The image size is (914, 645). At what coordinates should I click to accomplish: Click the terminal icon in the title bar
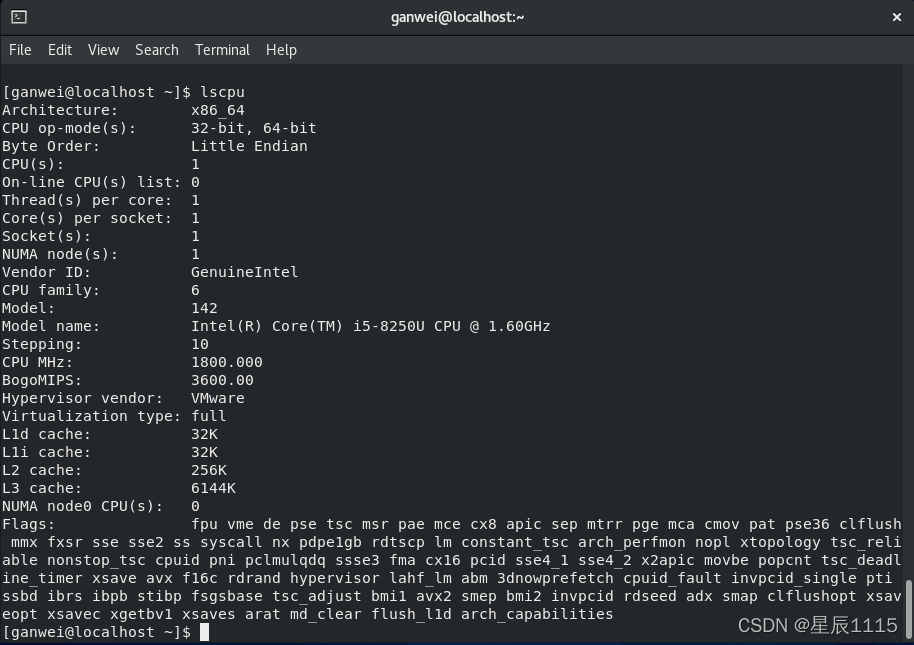[x=19, y=17]
